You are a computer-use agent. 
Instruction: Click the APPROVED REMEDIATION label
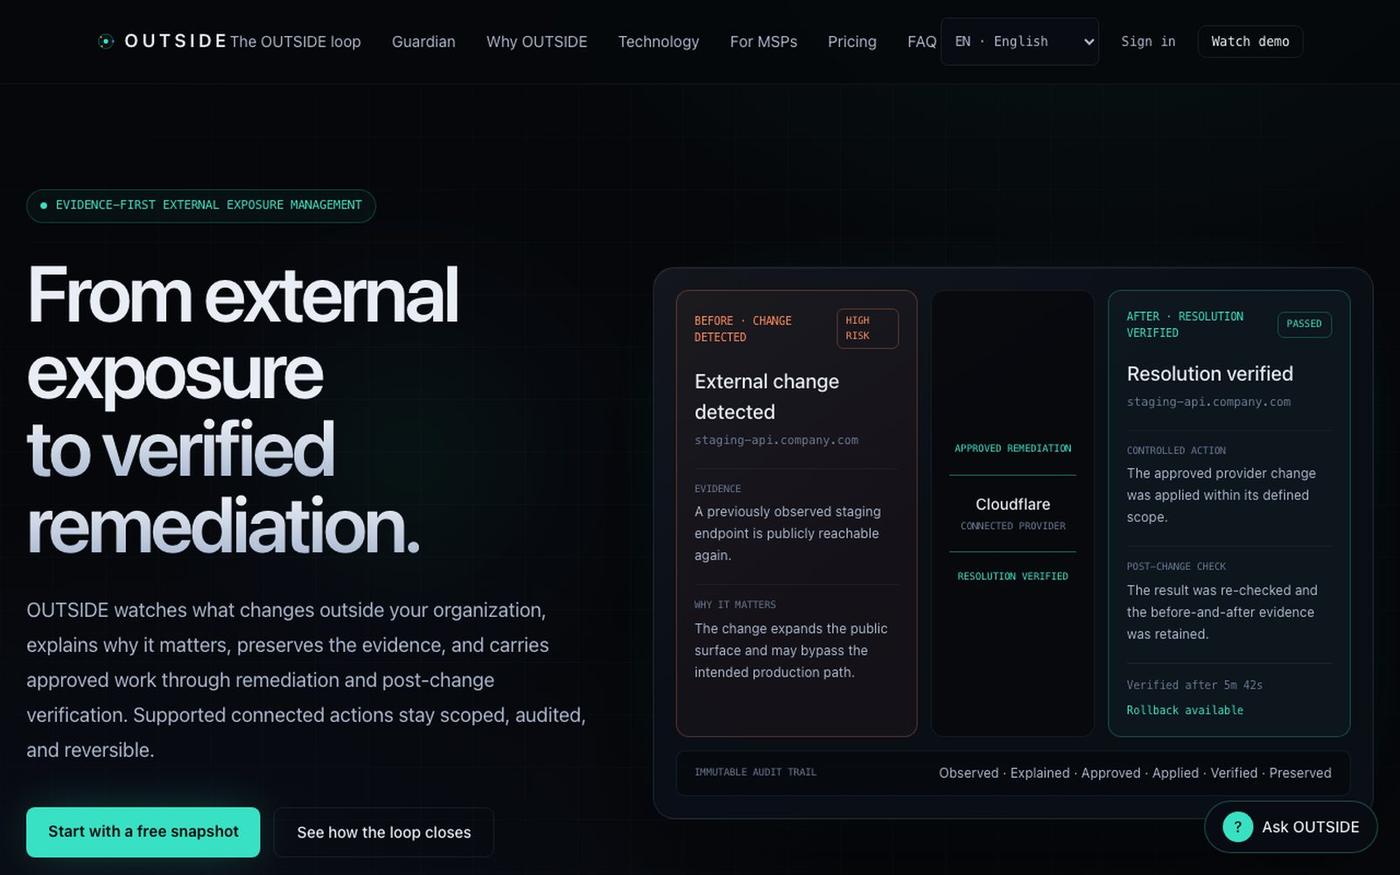click(x=1012, y=448)
